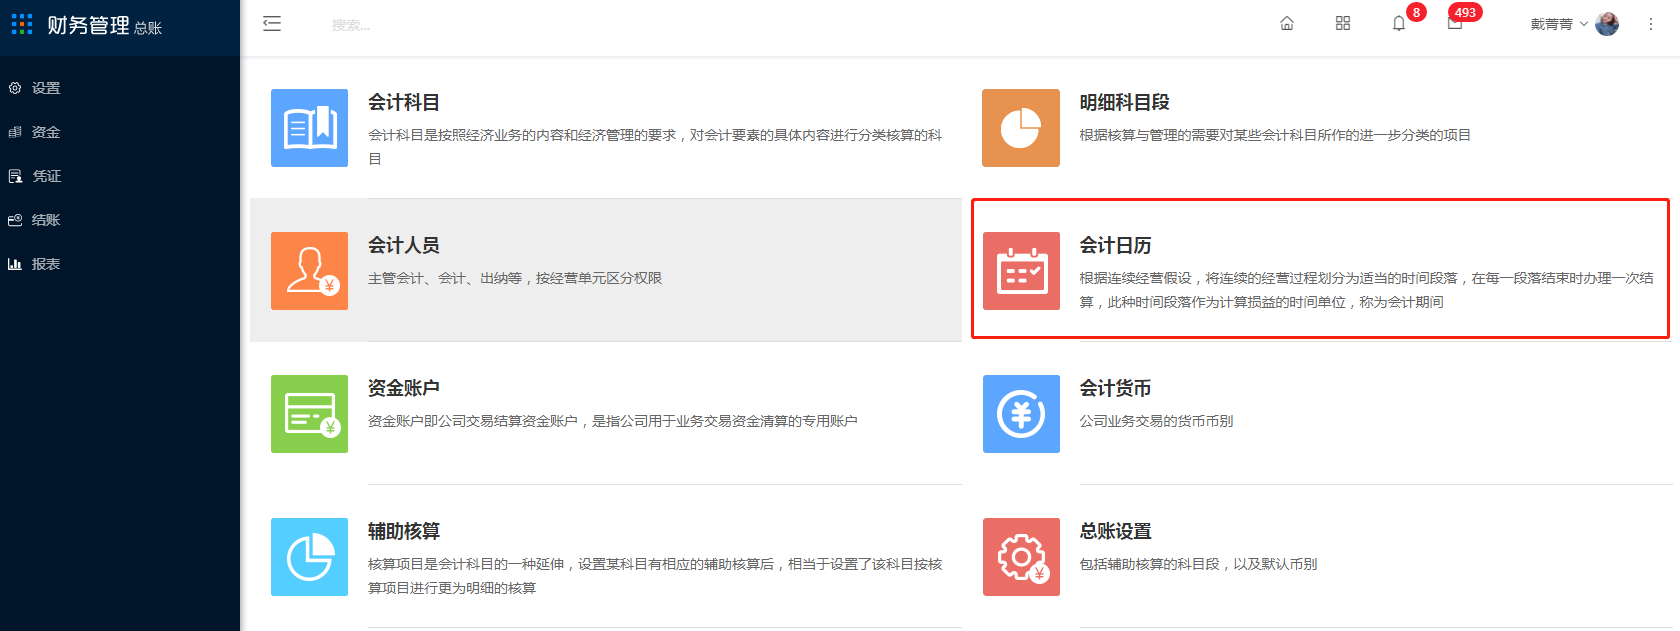Open the 辅助核算 title link
The height and width of the screenshot is (631, 1680).
404,531
